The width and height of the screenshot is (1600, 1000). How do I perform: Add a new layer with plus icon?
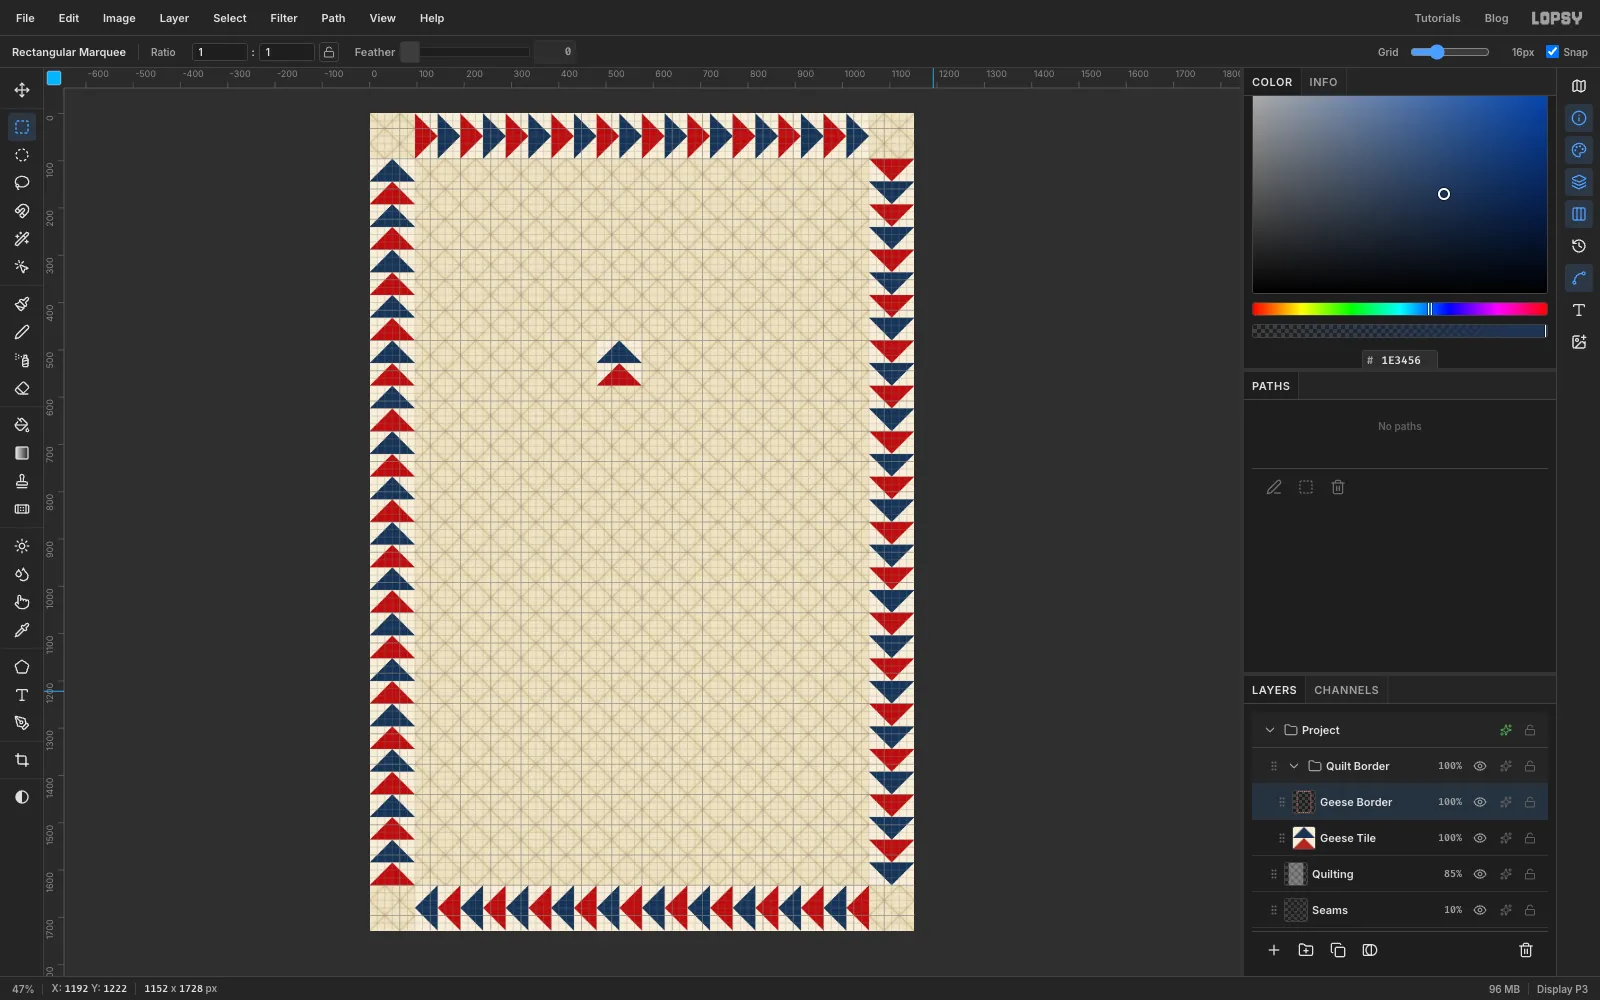click(x=1274, y=950)
